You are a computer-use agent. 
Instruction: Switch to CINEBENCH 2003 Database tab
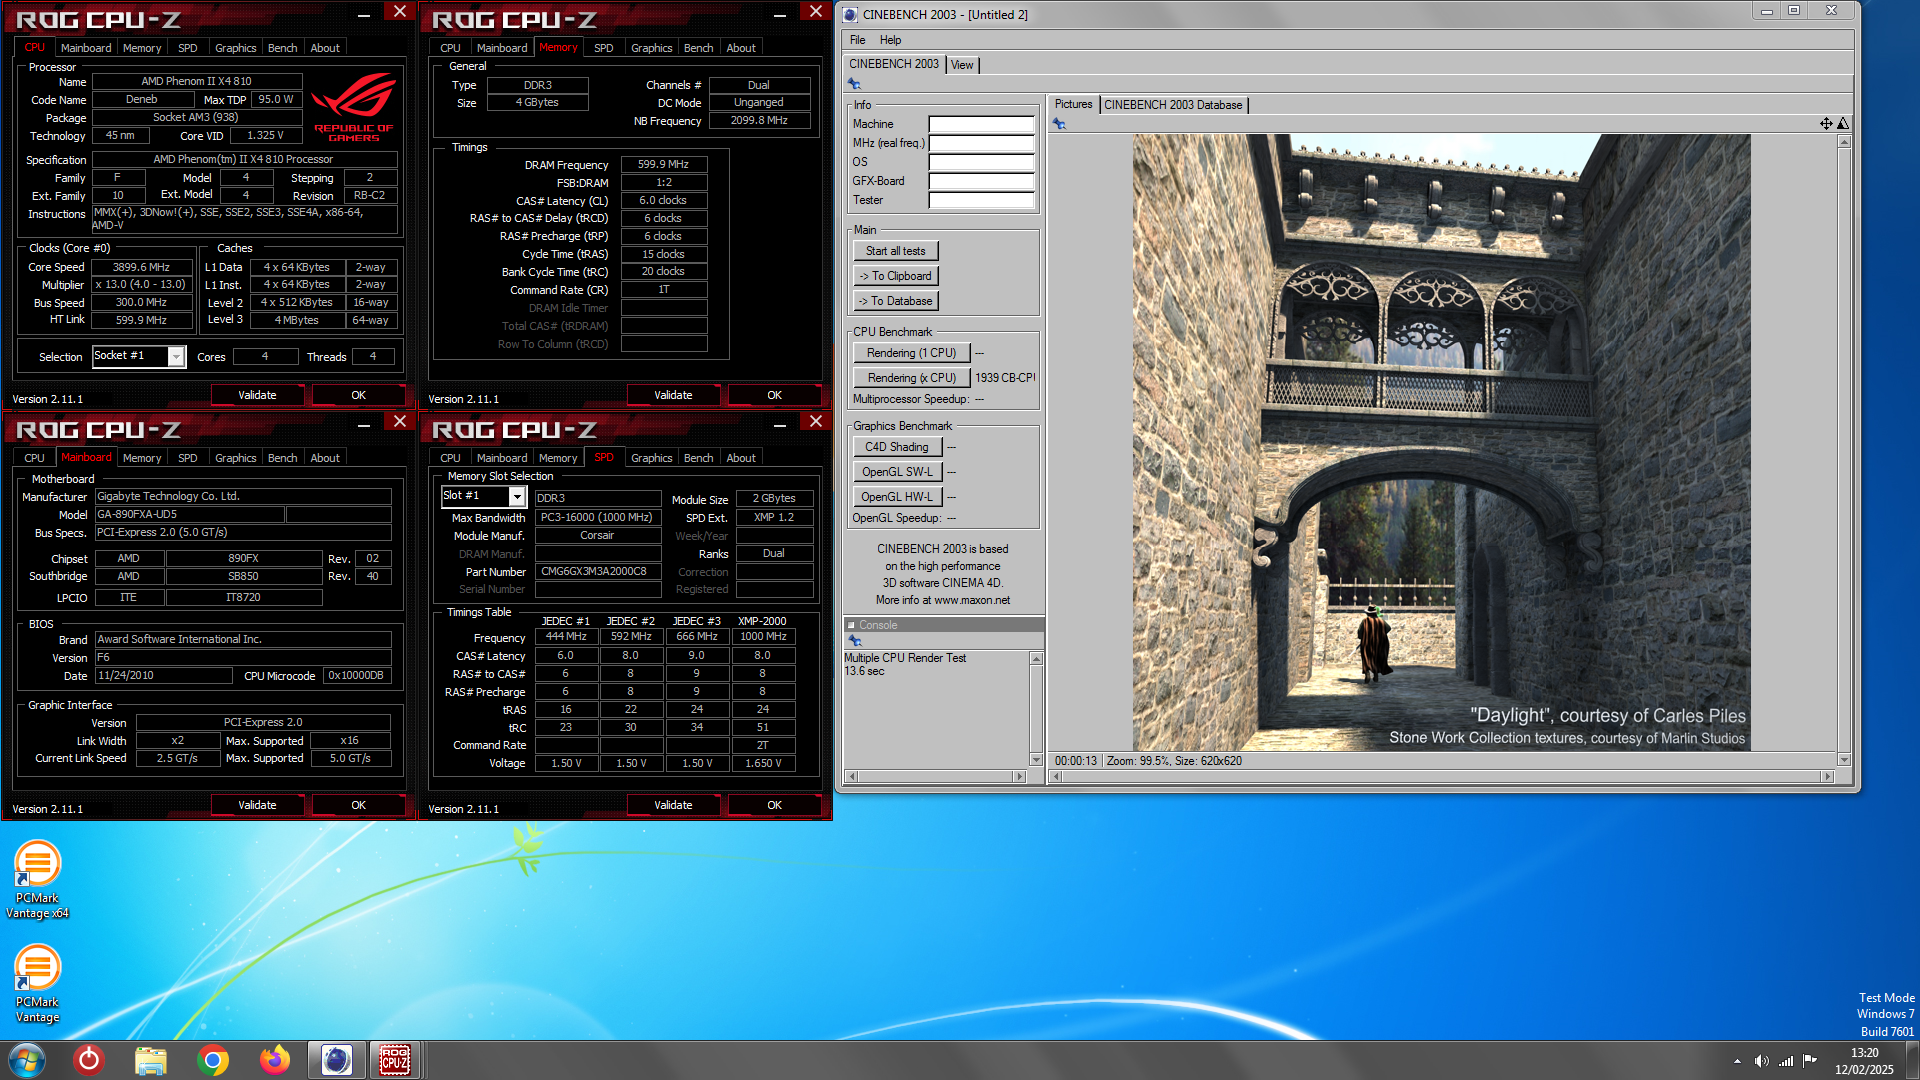[x=1173, y=105]
